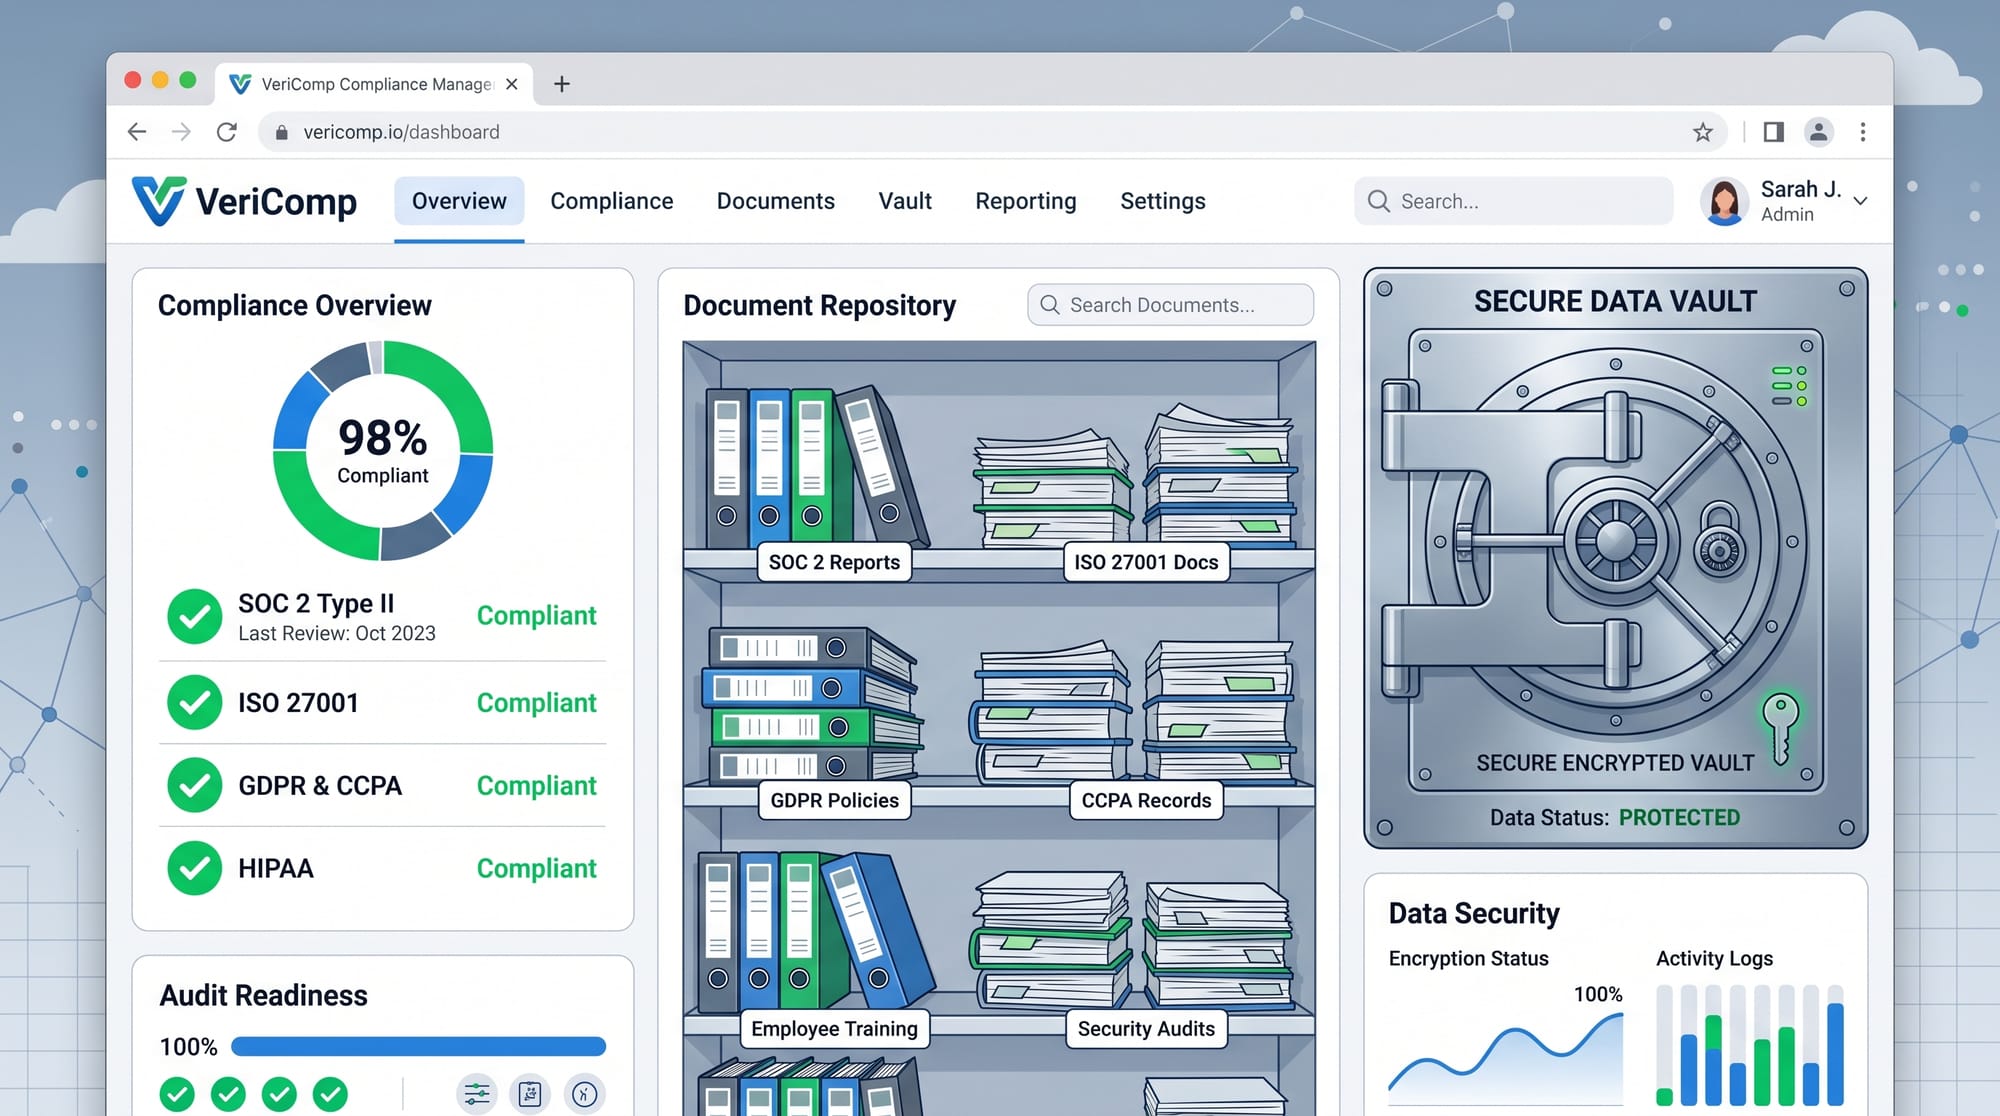Click the accessibility circle icon in Audit Readiness
The width and height of the screenshot is (2000, 1116).
pos(585,1093)
